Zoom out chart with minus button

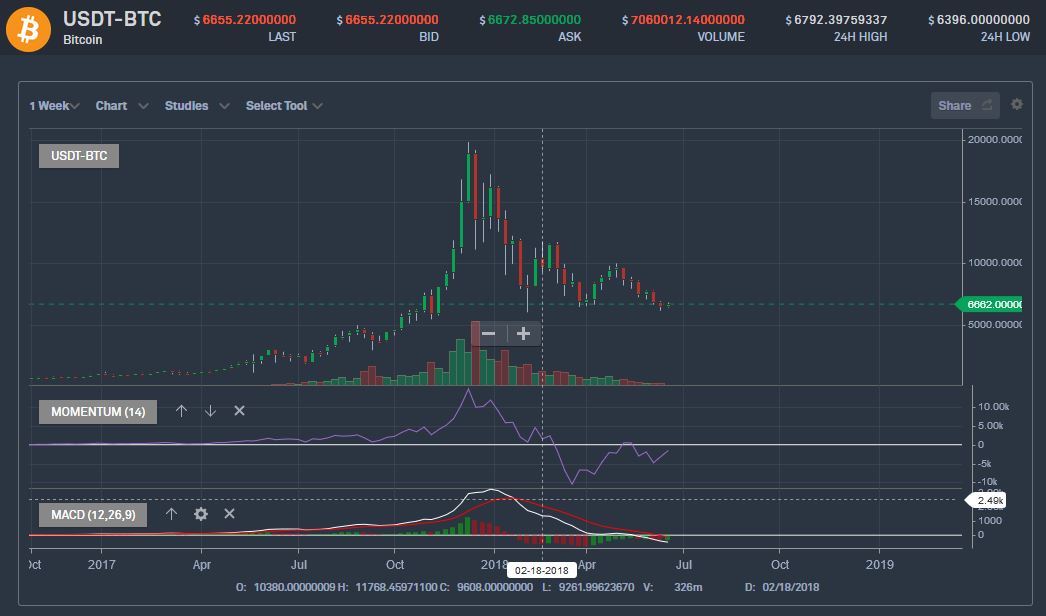488,334
